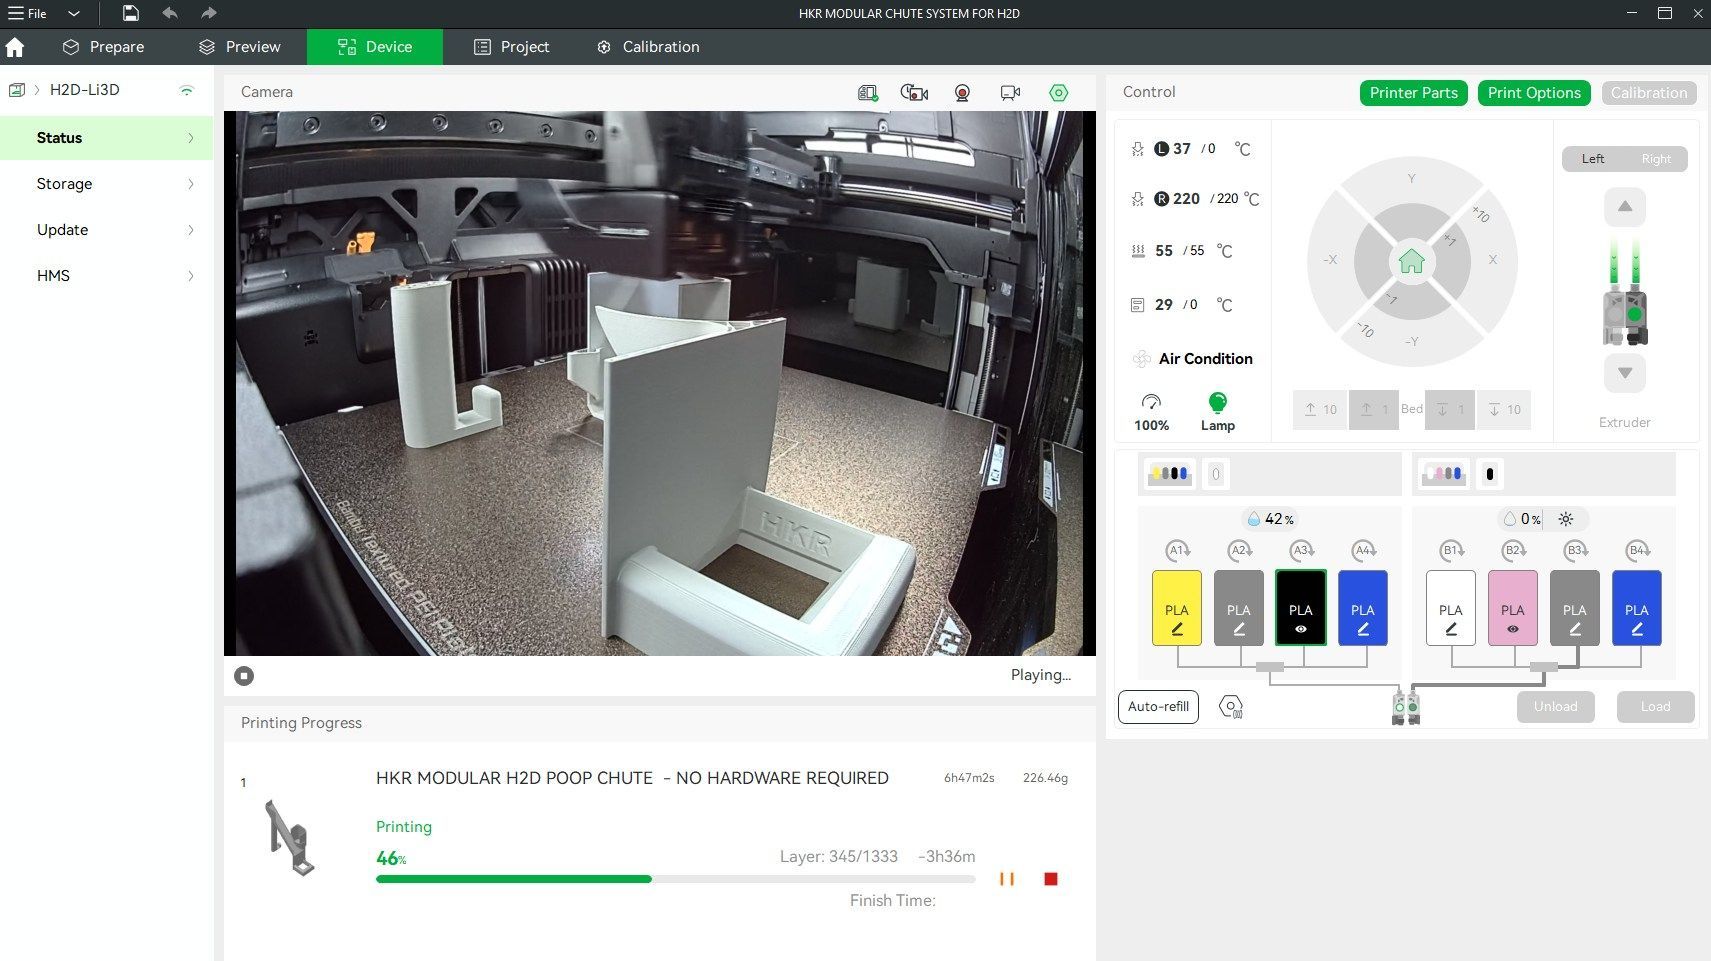Open the File menu dropdown arrow
Screen dimensions: 1711x961
coord(73,13)
